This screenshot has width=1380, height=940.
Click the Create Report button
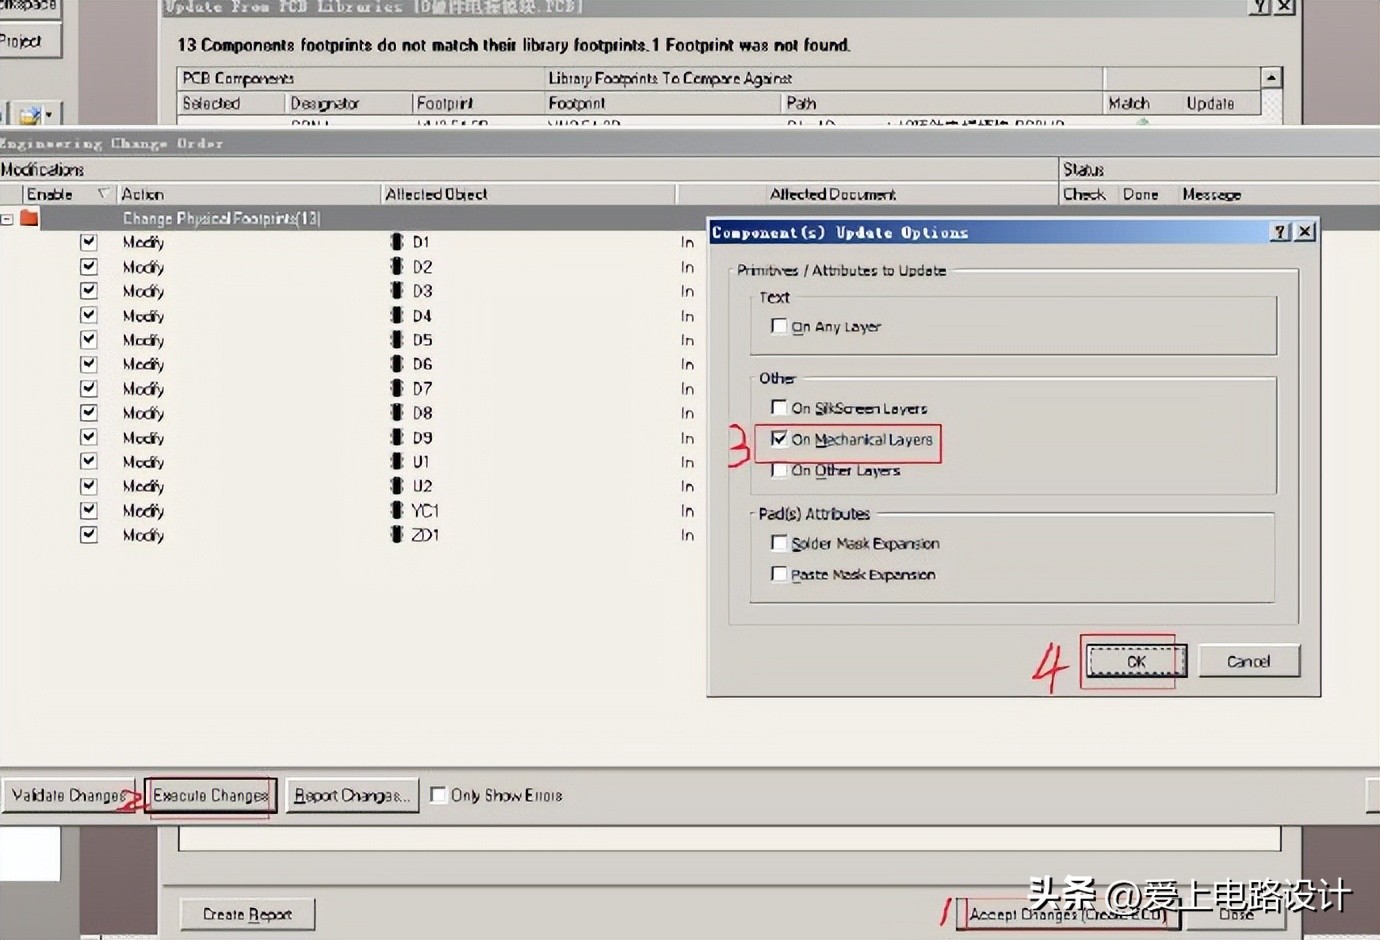247,914
